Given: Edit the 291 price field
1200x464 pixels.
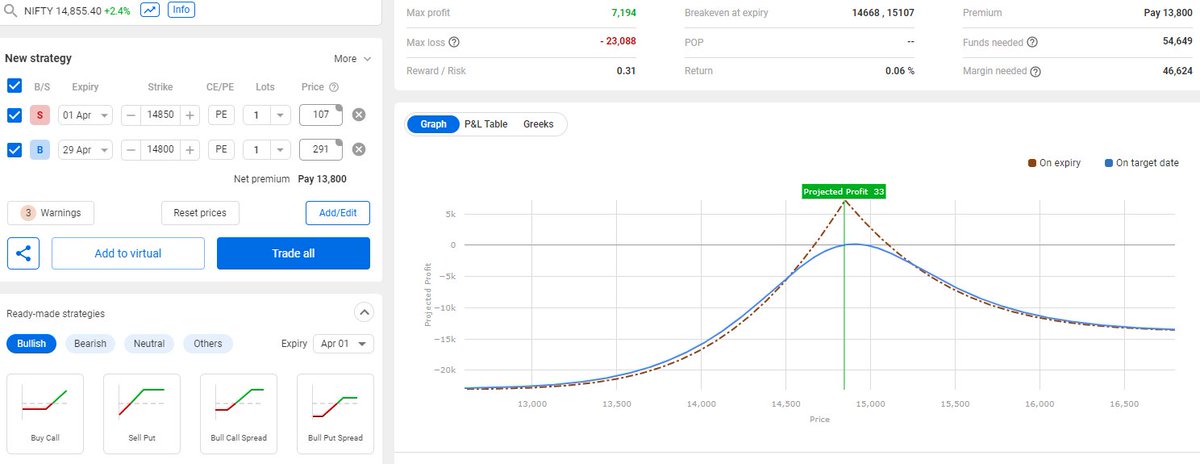Looking at the screenshot, I should coord(321,150).
